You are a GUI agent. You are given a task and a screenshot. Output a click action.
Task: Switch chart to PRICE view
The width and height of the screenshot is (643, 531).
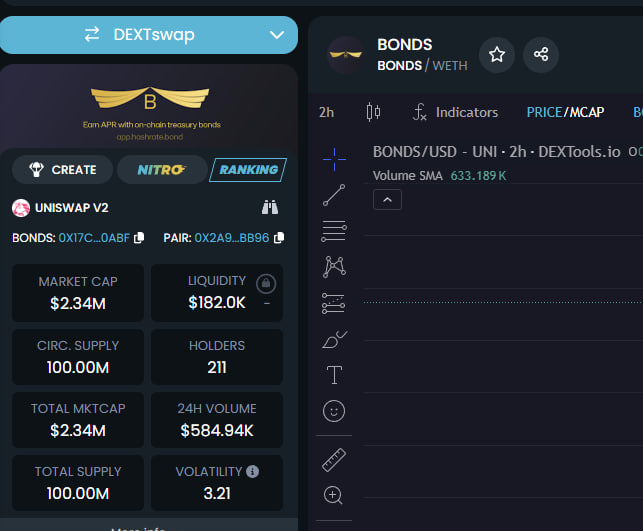coord(544,112)
